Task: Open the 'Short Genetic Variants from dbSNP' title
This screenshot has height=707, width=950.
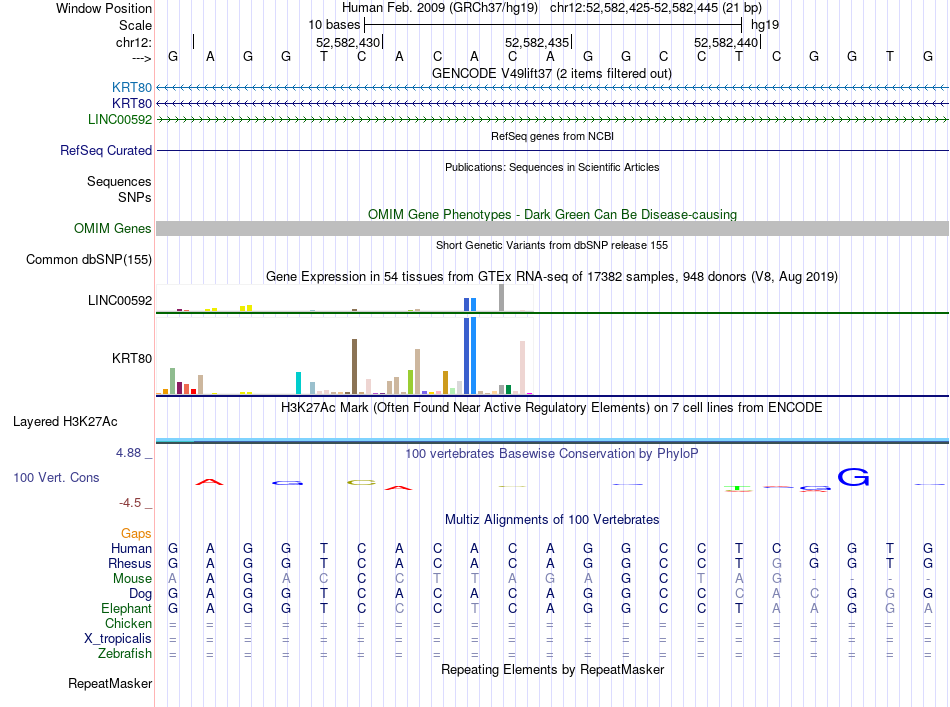Action: pyautogui.click(x=552, y=245)
